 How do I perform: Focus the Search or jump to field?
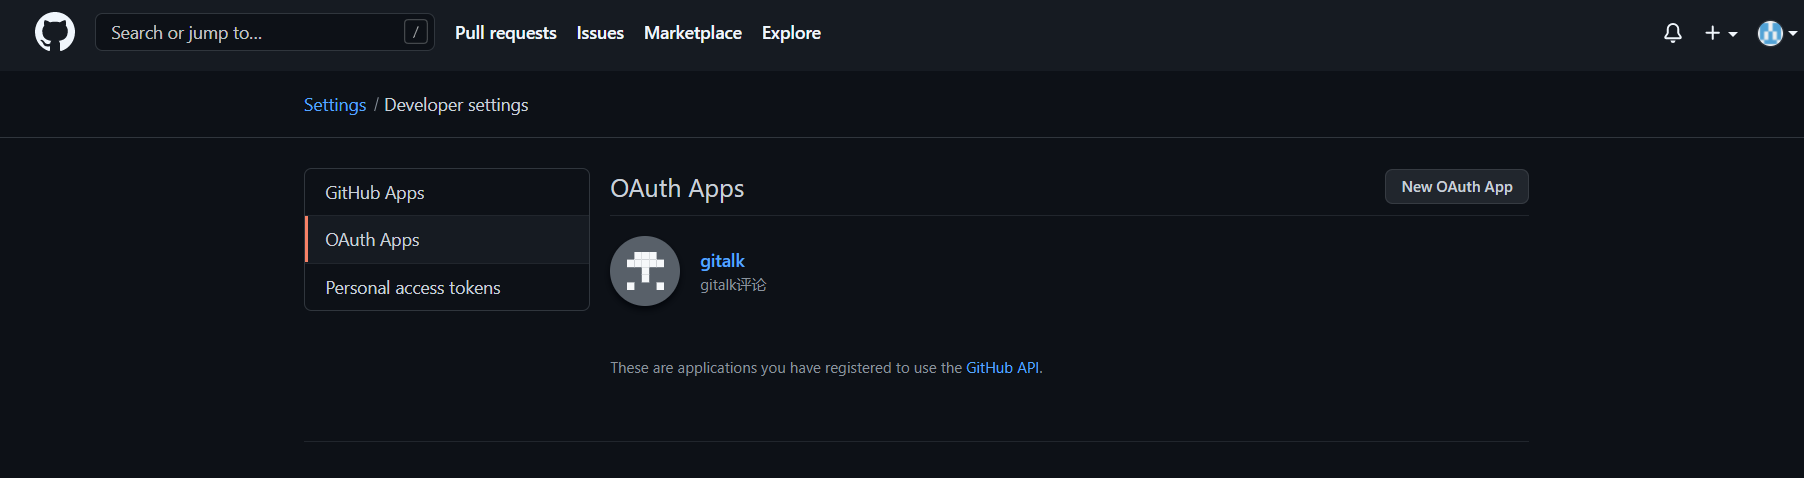pyautogui.click(x=250, y=33)
